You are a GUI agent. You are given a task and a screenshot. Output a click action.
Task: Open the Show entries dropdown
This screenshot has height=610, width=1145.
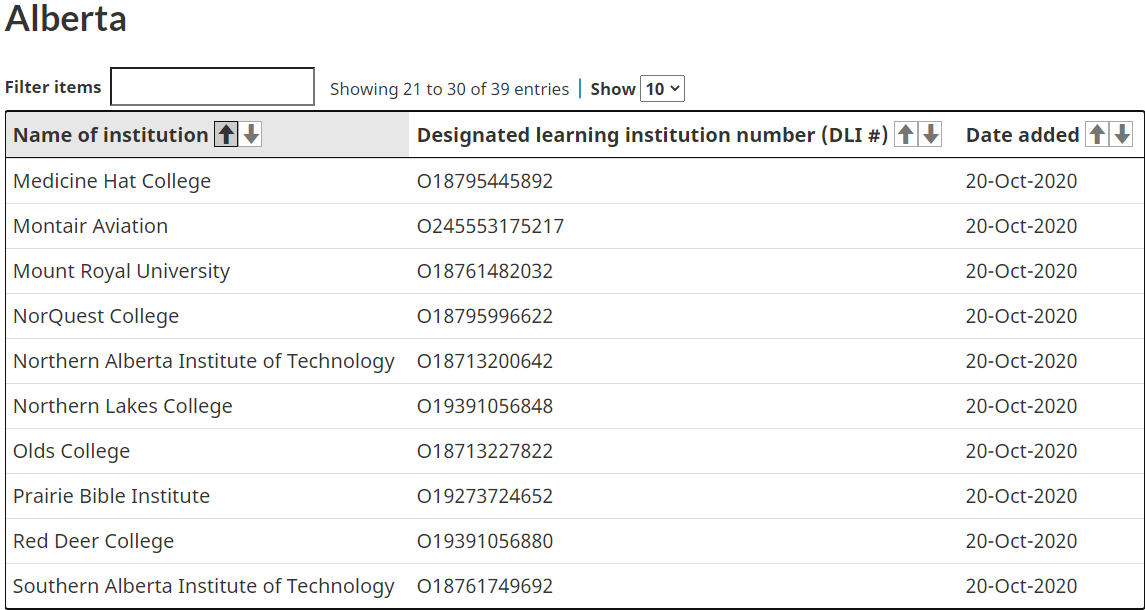coord(662,89)
